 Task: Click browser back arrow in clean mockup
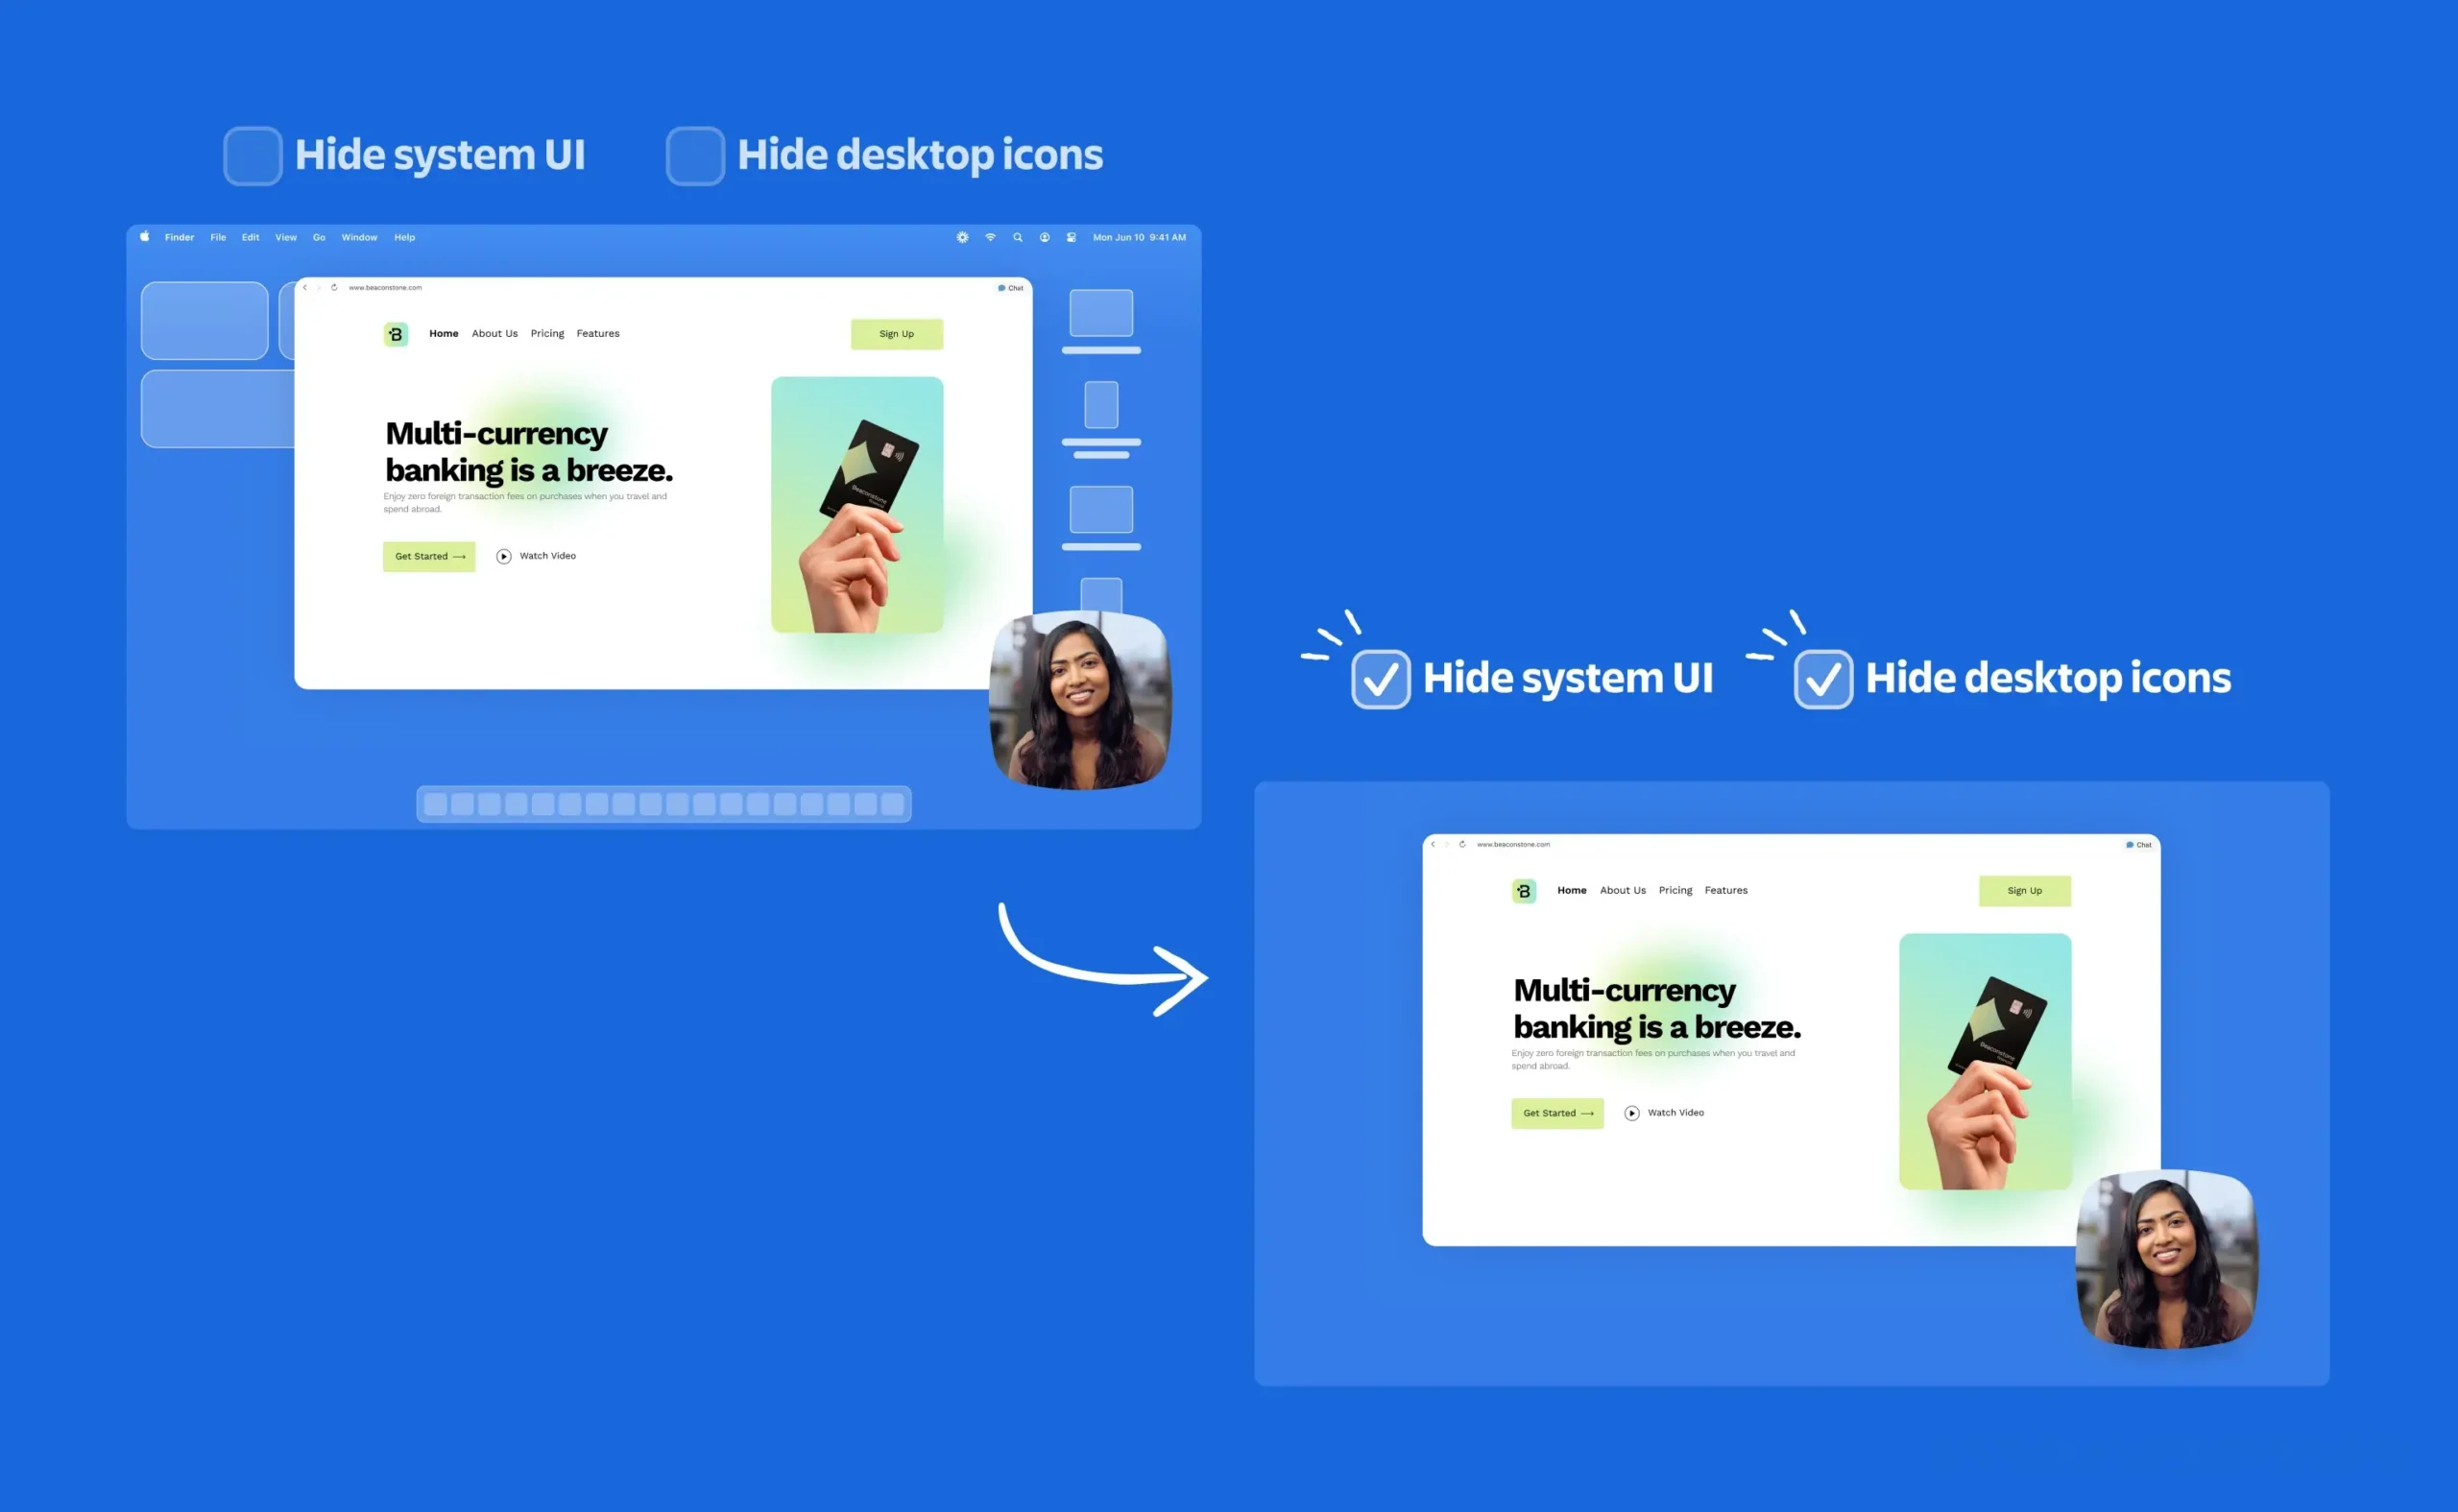tap(1433, 844)
